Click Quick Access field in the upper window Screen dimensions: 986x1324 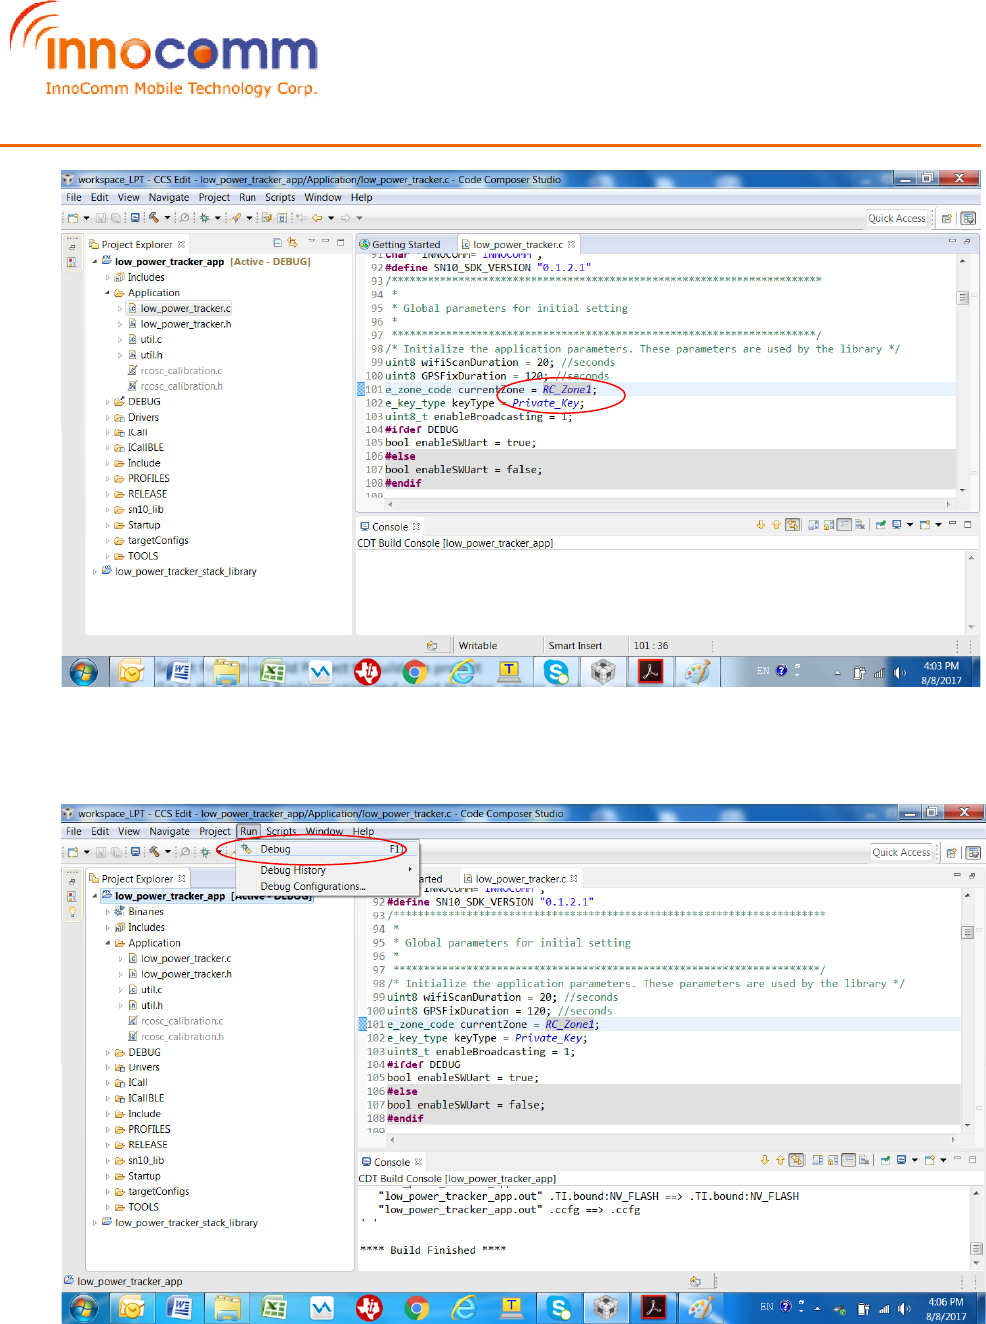(x=897, y=218)
